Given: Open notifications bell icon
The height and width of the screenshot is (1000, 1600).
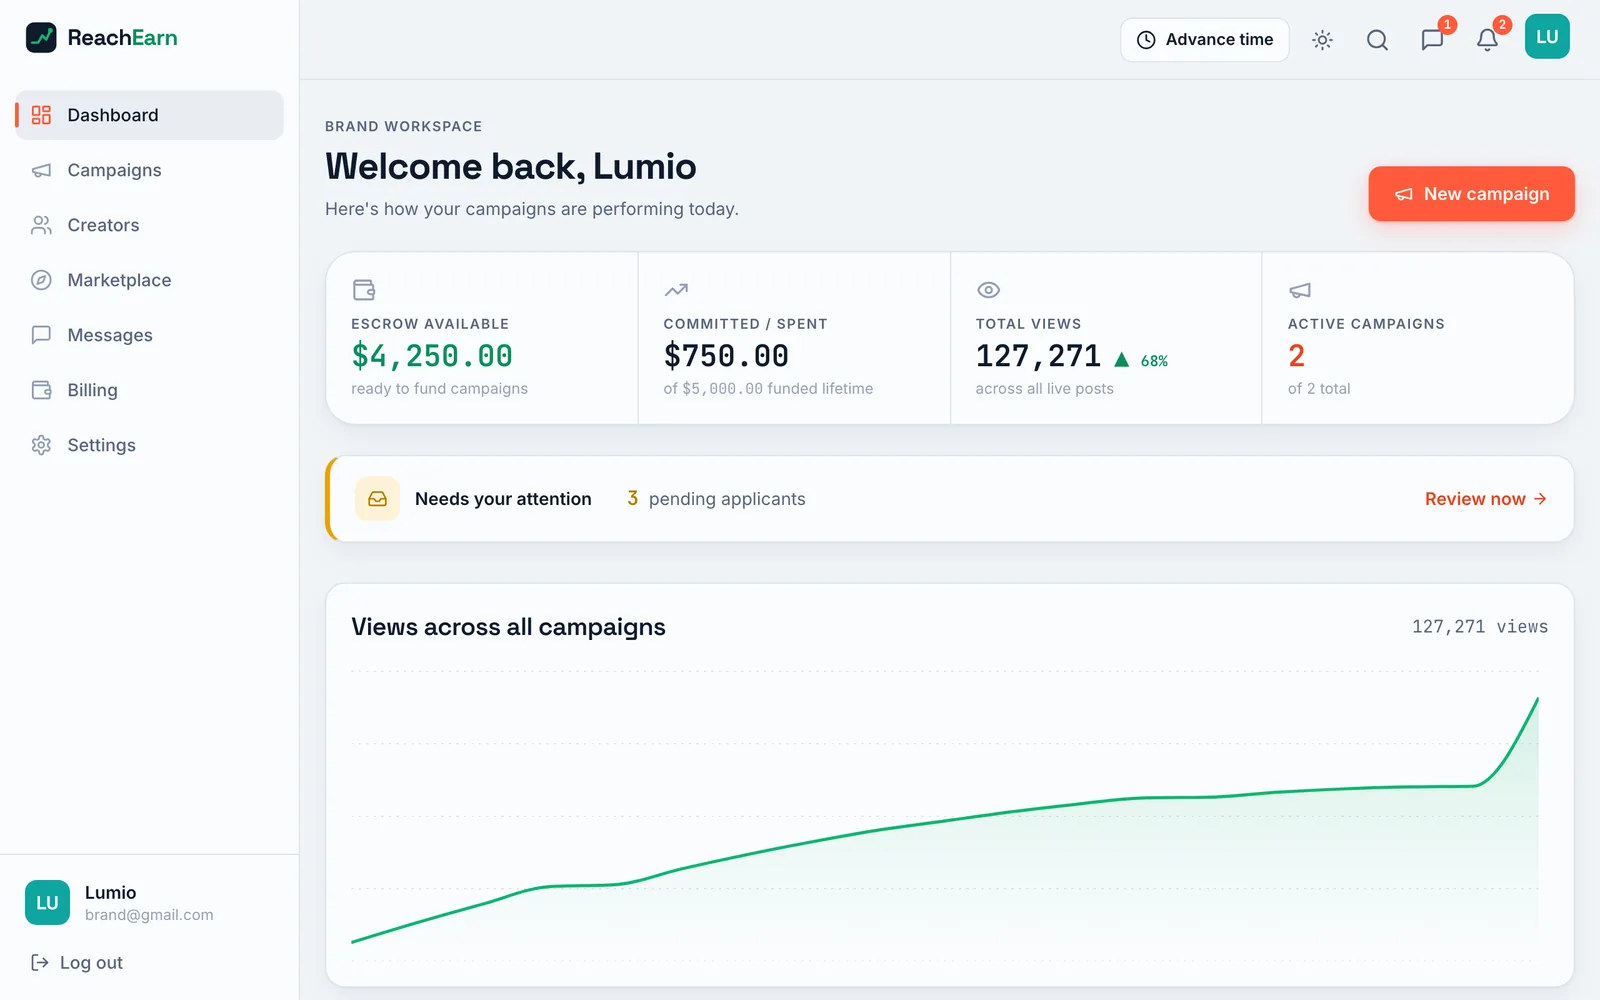Looking at the screenshot, I should 1487,40.
